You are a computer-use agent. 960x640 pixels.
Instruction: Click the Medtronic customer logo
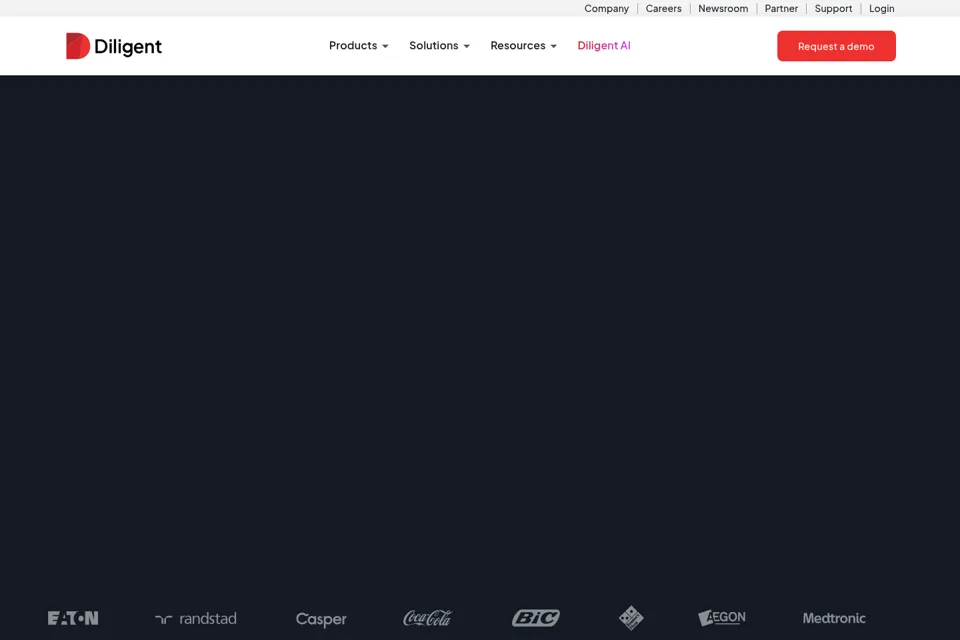834,618
